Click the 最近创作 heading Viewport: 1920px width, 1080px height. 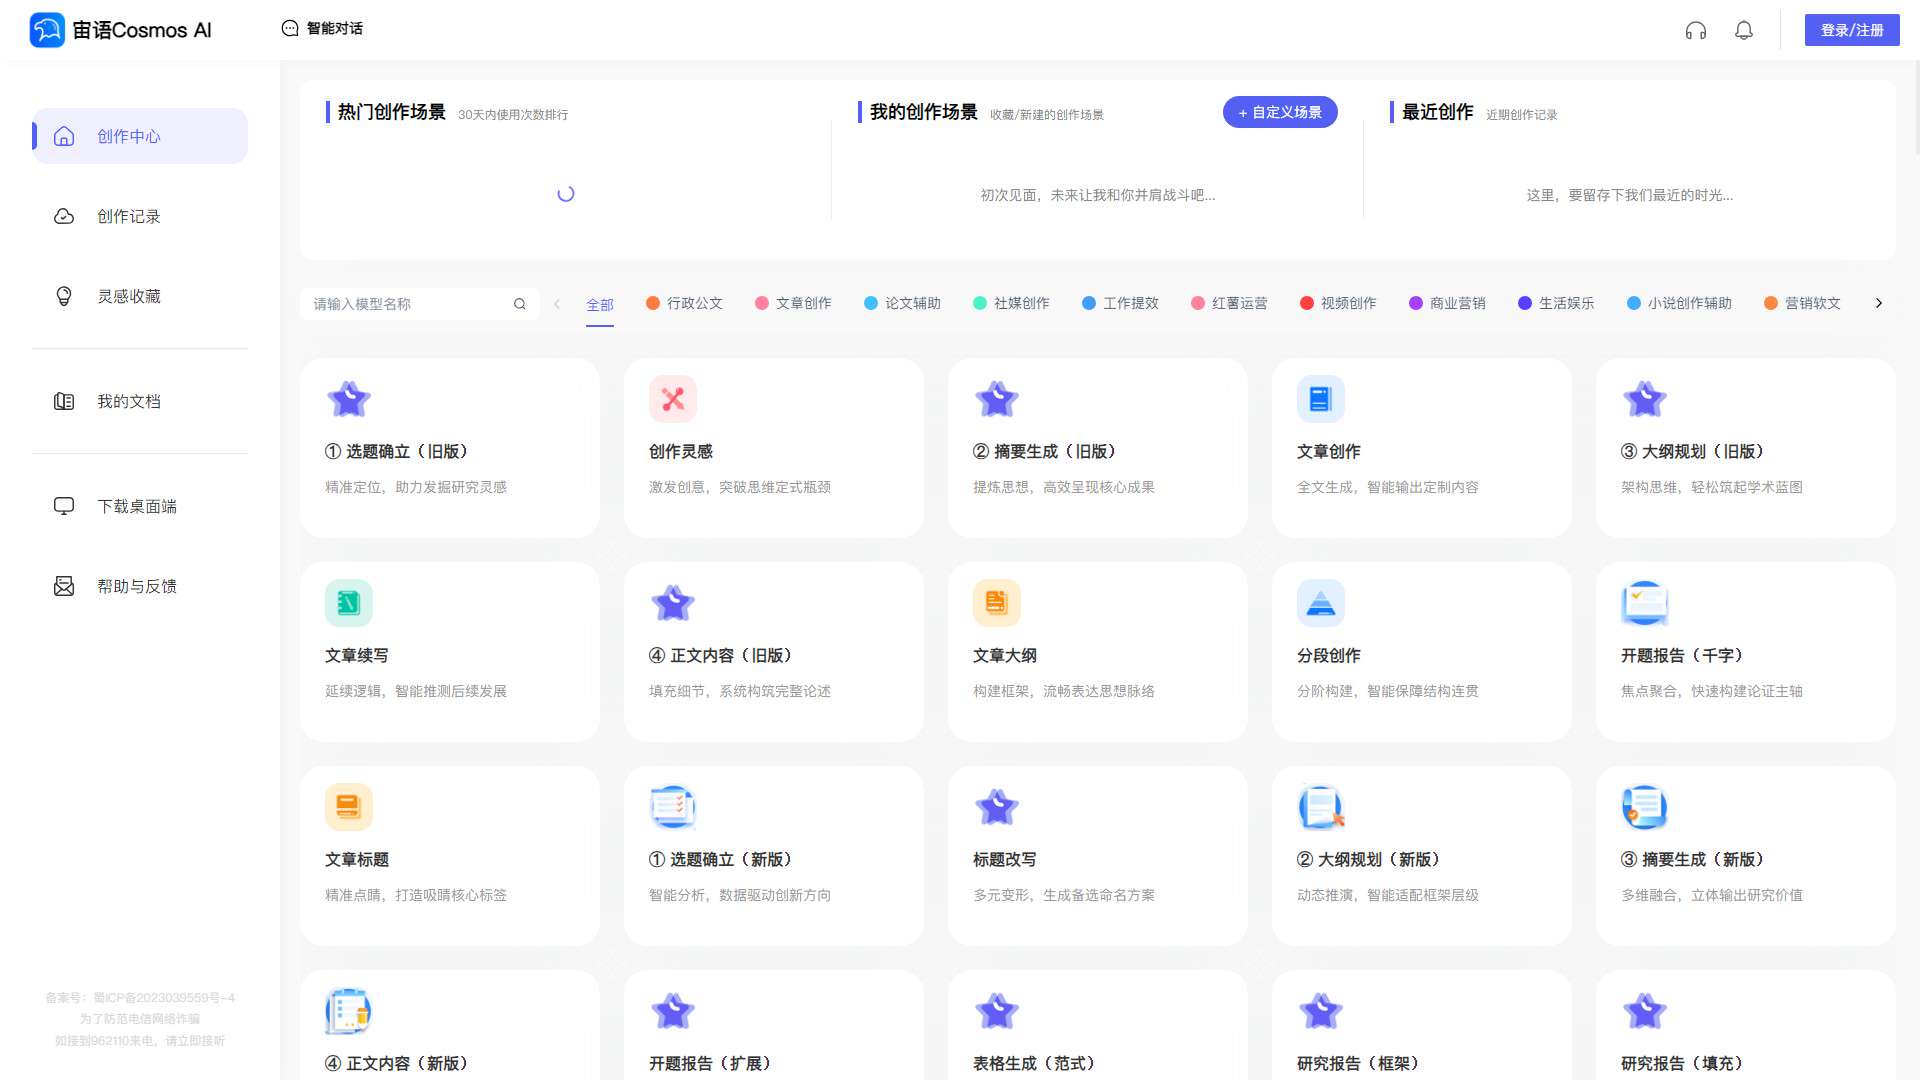1438,112
